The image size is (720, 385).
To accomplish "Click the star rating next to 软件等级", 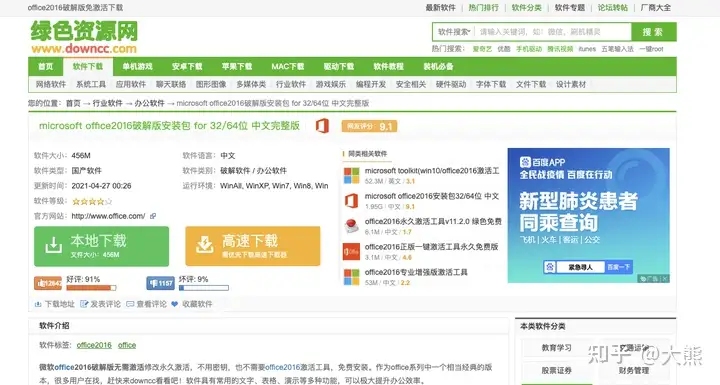I will [92, 201].
